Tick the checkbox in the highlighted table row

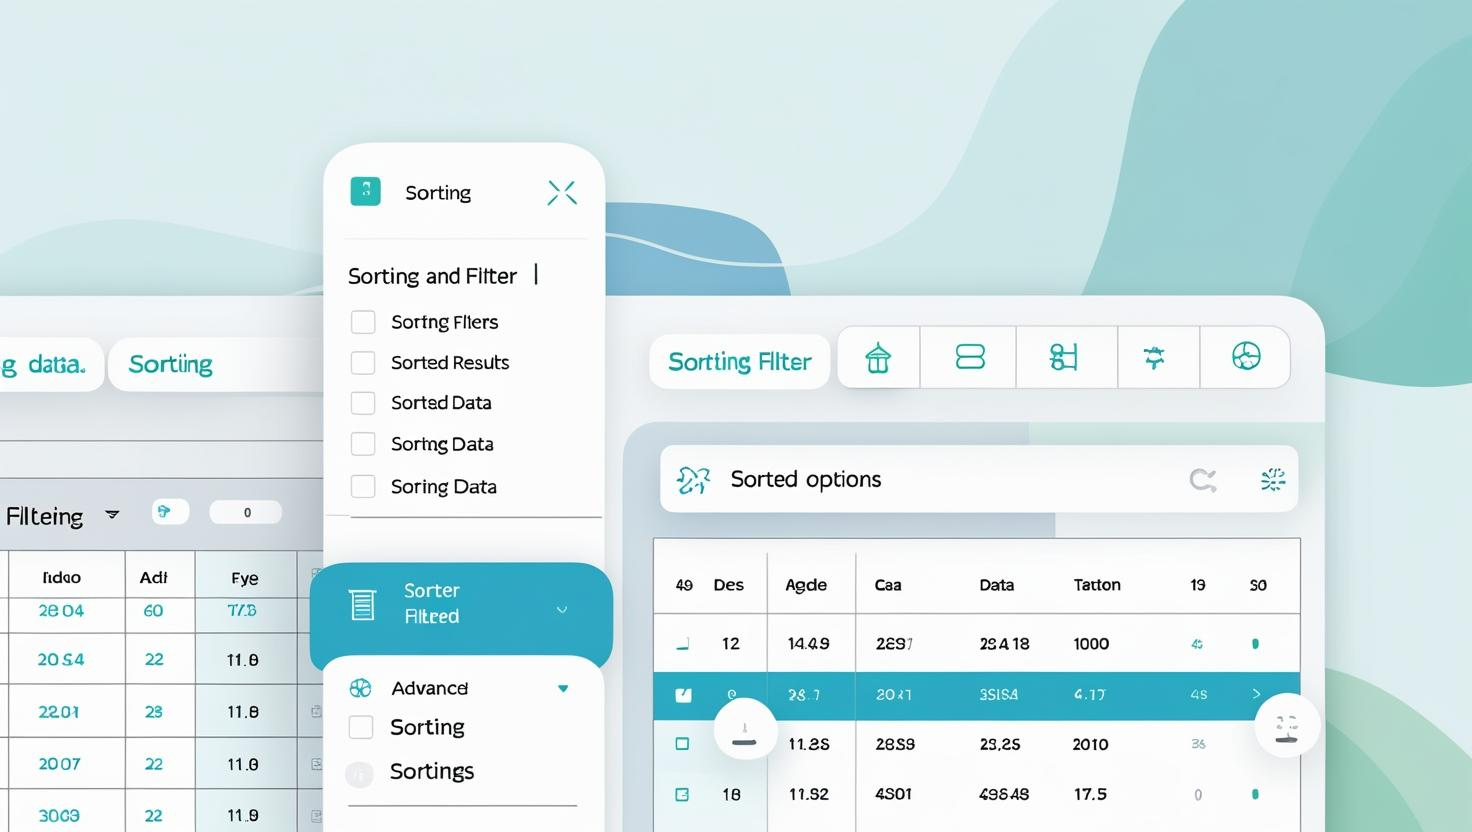coord(683,695)
